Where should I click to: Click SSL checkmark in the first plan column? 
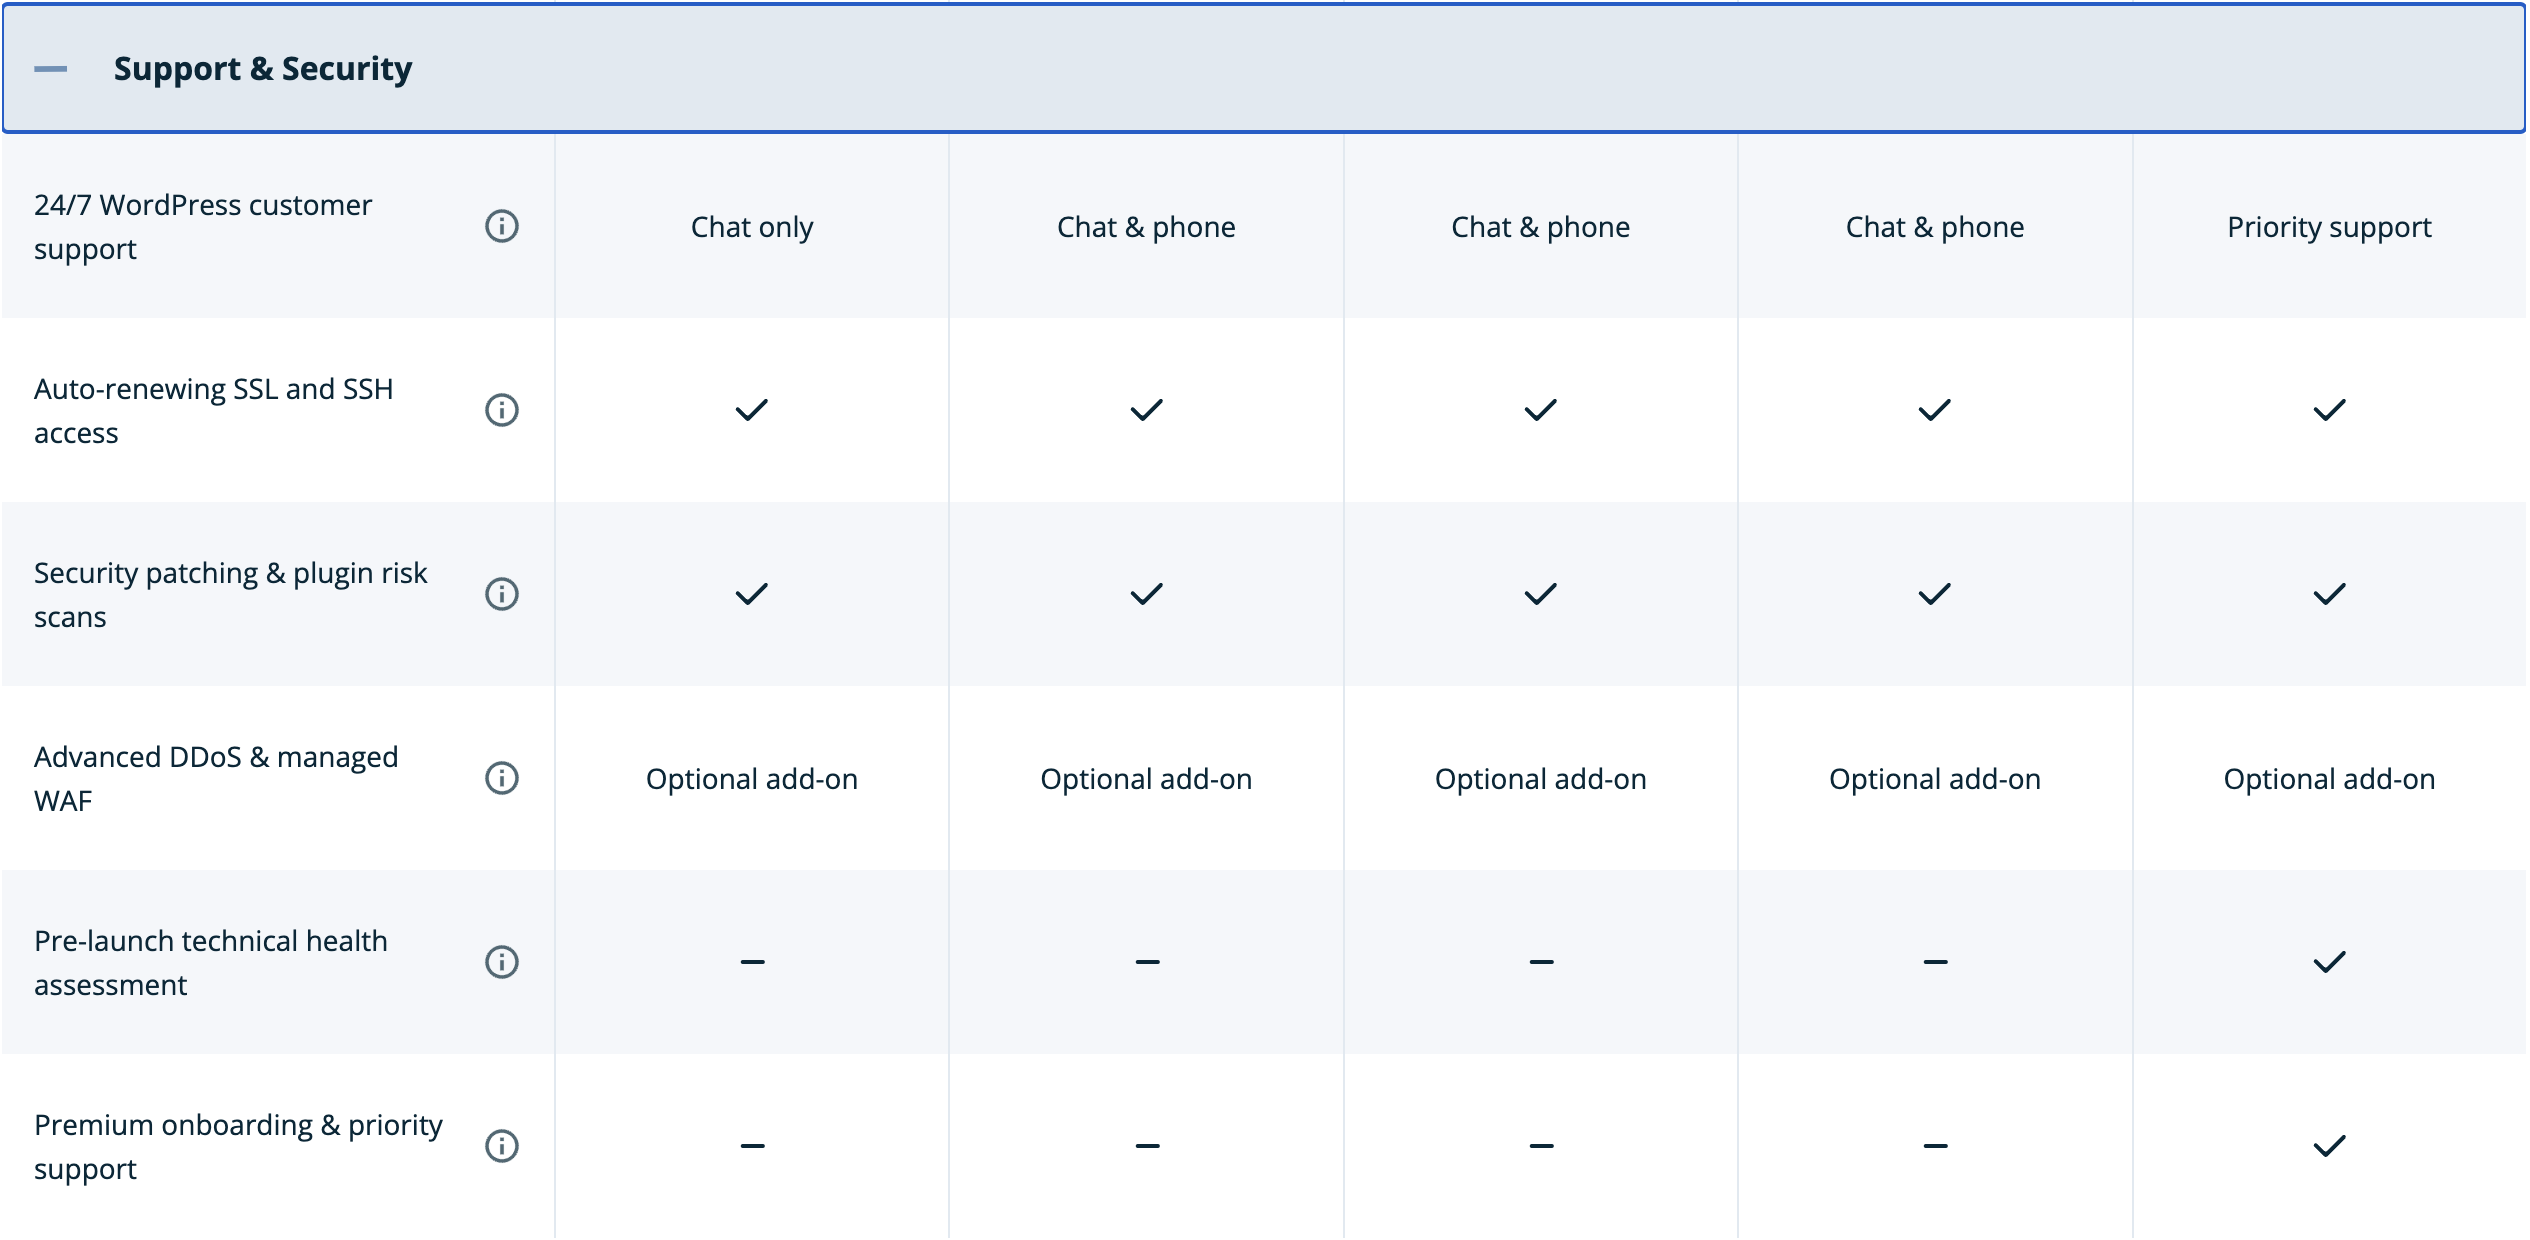click(752, 410)
